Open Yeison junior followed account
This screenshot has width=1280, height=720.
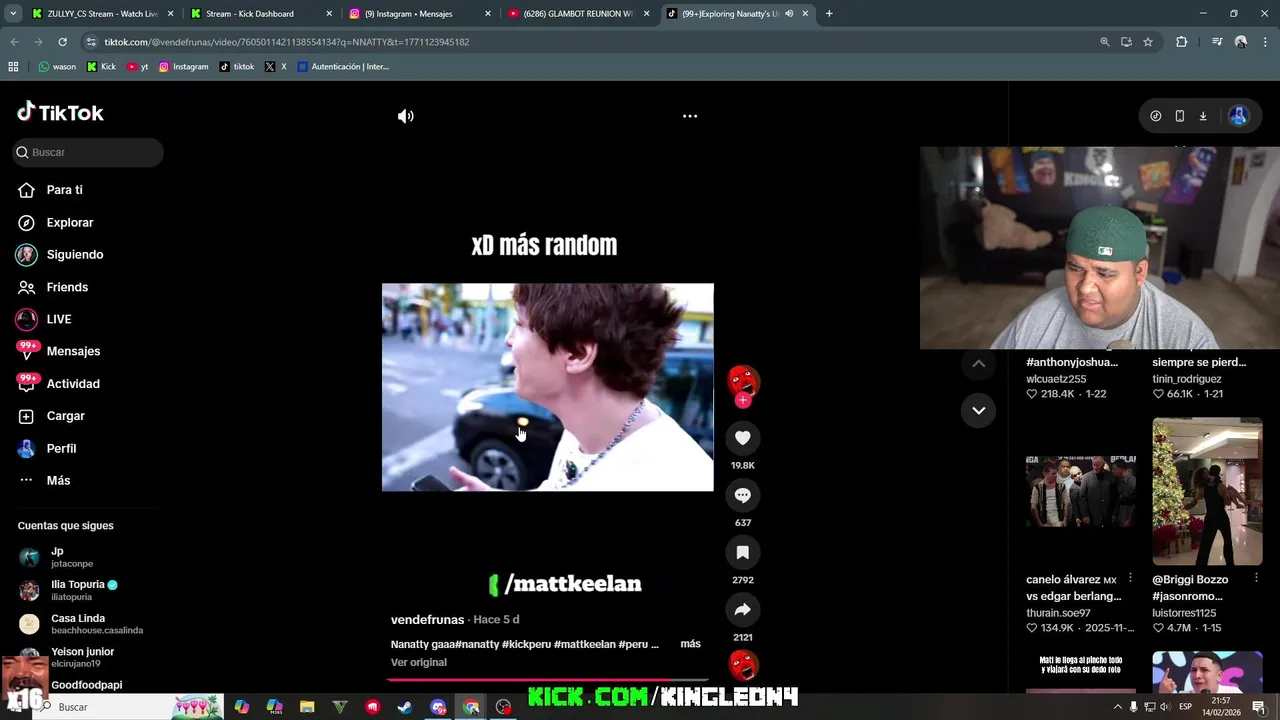82,657
